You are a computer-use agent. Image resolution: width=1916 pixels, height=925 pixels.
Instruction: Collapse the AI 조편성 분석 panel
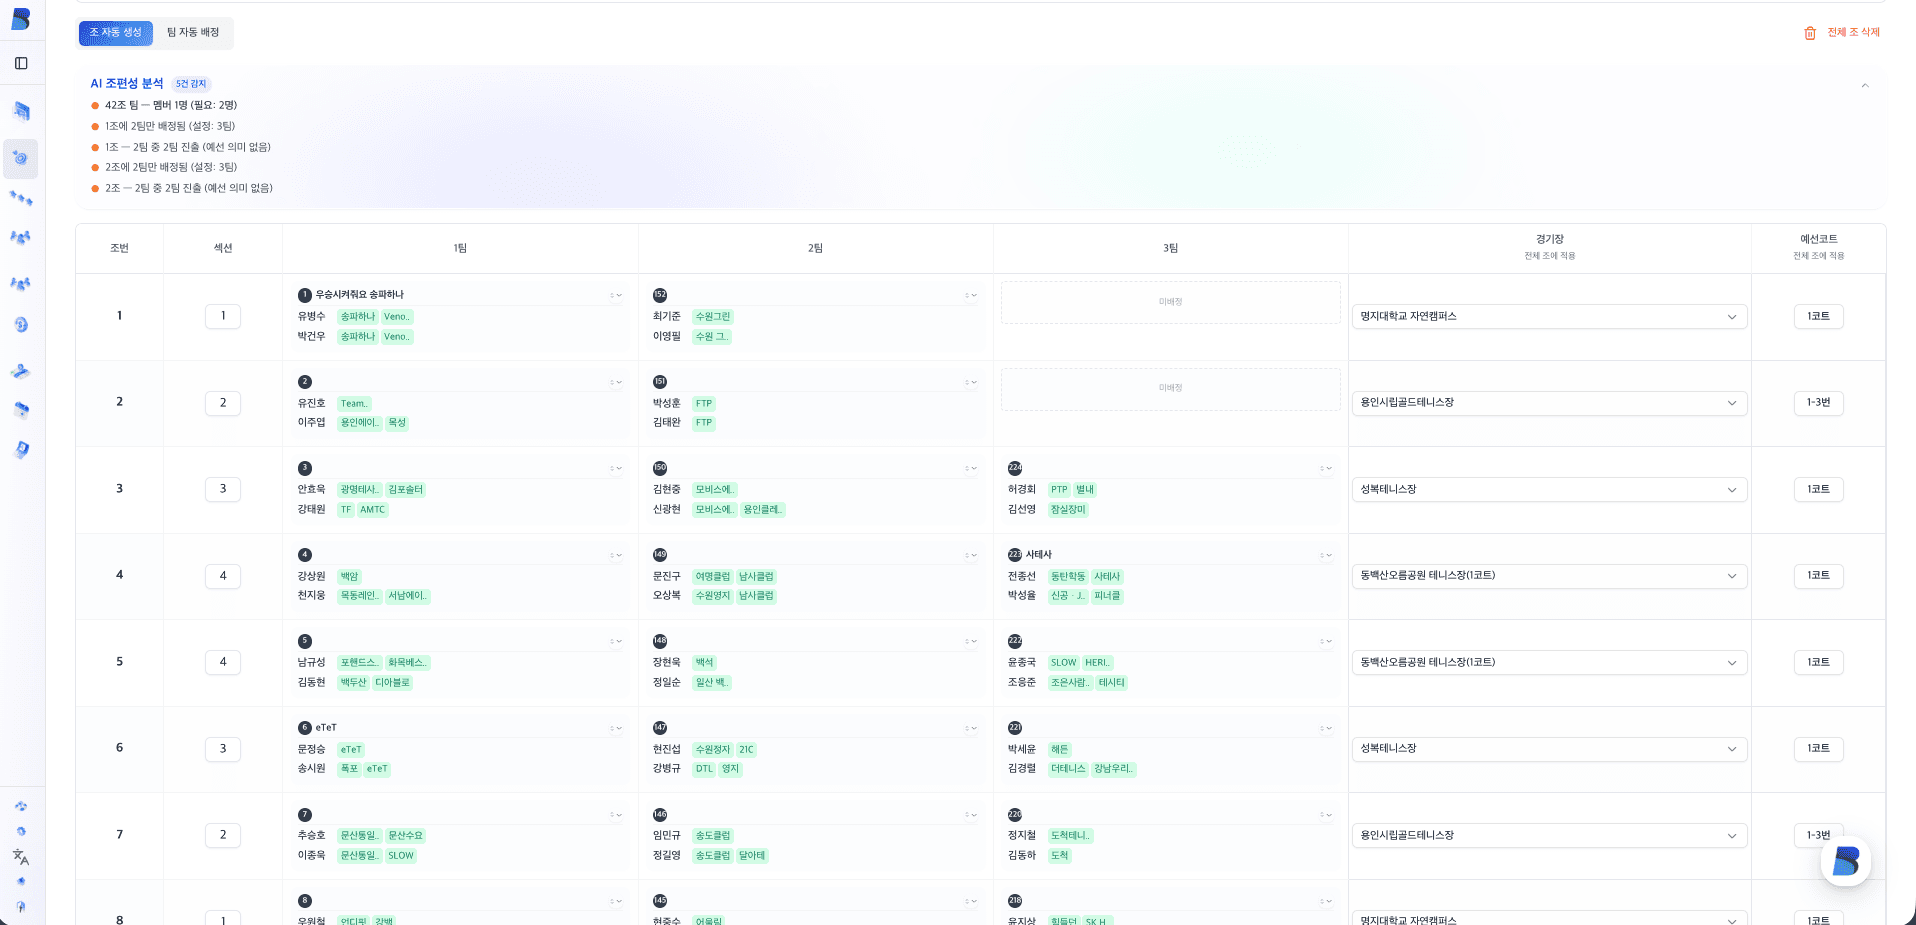click(1864, 86)
